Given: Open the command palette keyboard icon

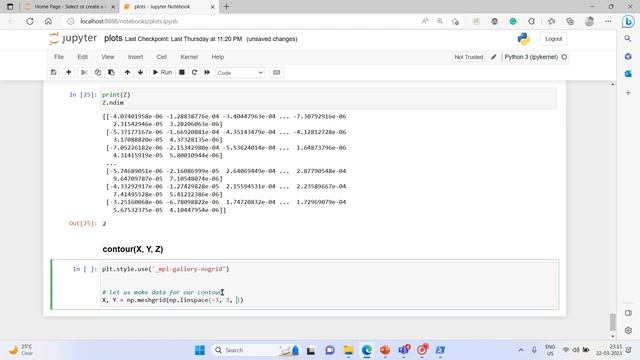Looking at the screenshot, I should click(x=276, y=72).
